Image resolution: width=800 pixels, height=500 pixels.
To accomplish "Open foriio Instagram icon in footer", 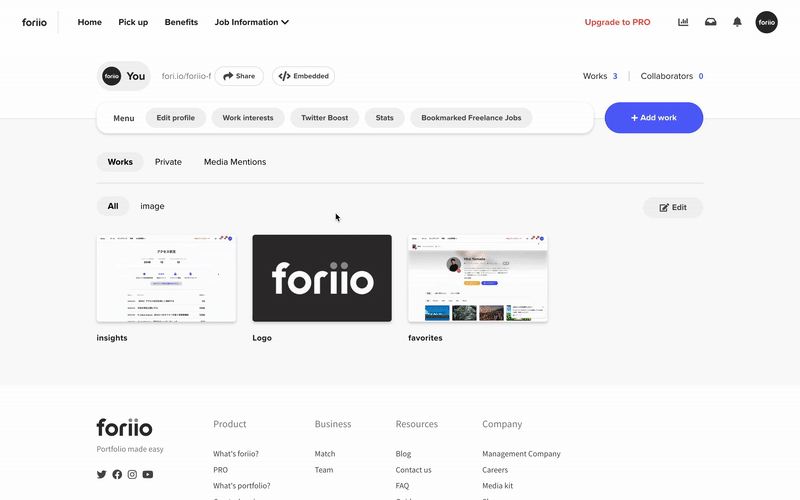I will [x=132, y=474].
